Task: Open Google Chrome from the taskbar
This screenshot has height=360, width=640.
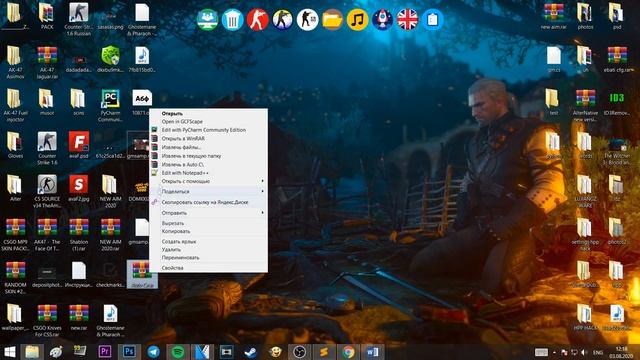Action: [348, 352]
